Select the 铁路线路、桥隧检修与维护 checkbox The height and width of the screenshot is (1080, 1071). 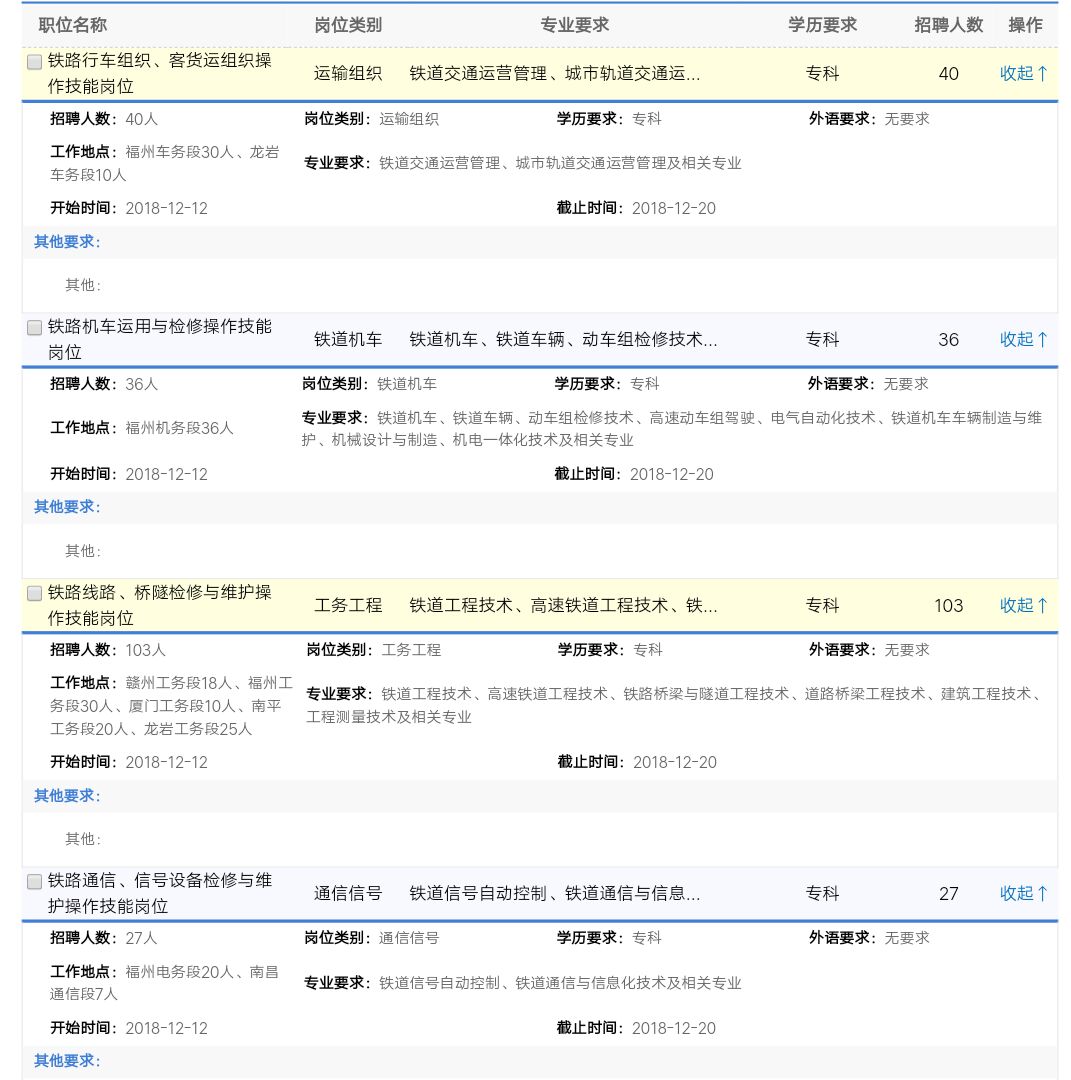tap(34, 594)
